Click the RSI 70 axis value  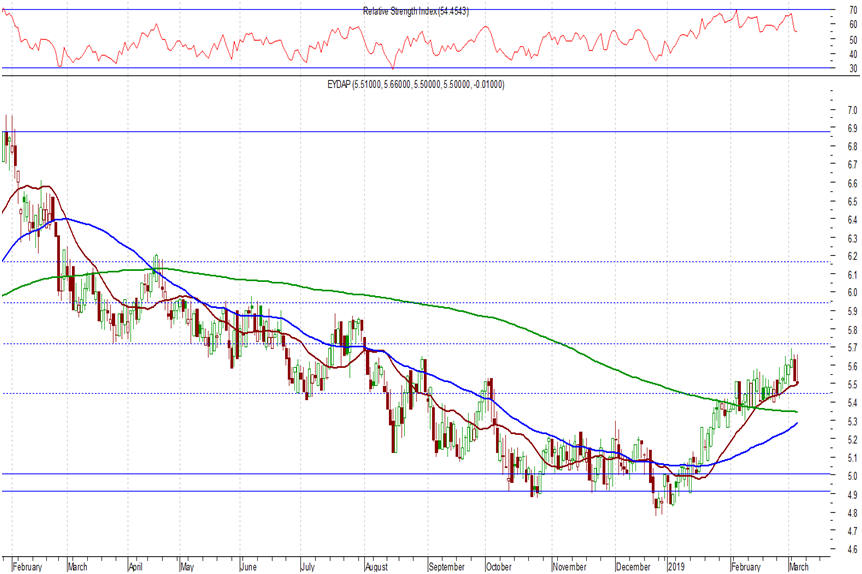coord(853,10)
